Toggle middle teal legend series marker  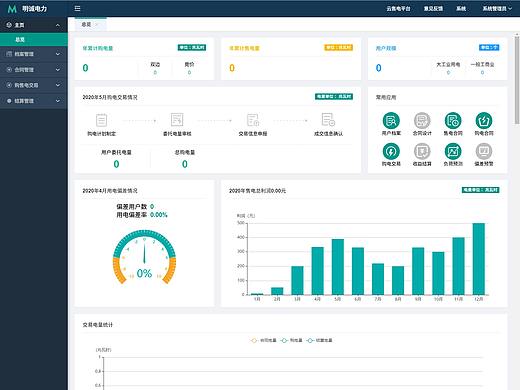click(x=284, y=340)
